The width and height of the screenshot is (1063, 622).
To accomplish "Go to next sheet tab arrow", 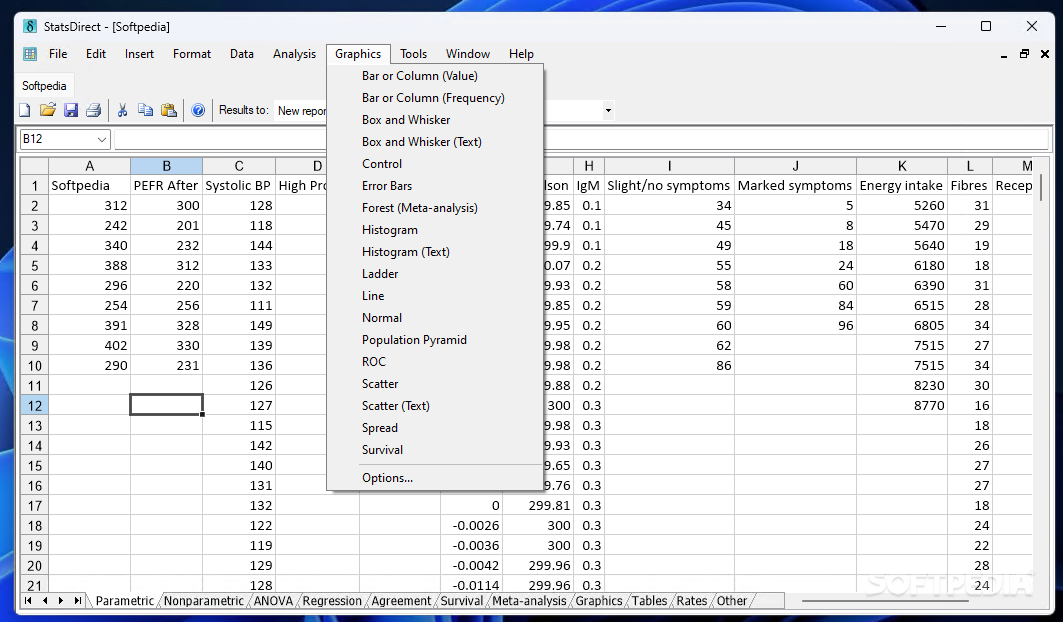I will [61, 600].
